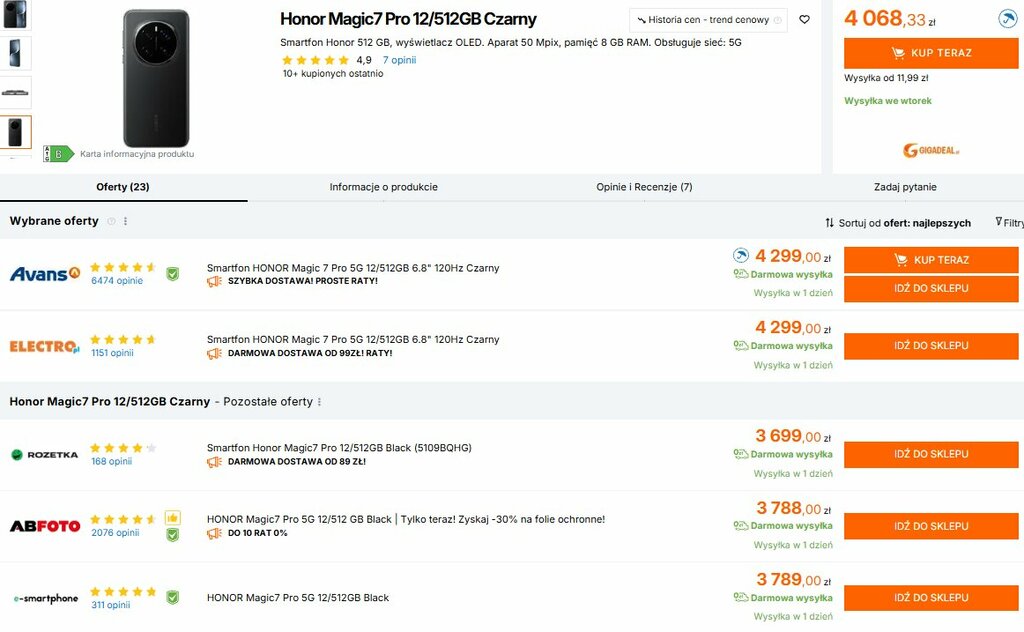
Task: Go to the Zadaj pytanie tab
Action: click(905, 187)
